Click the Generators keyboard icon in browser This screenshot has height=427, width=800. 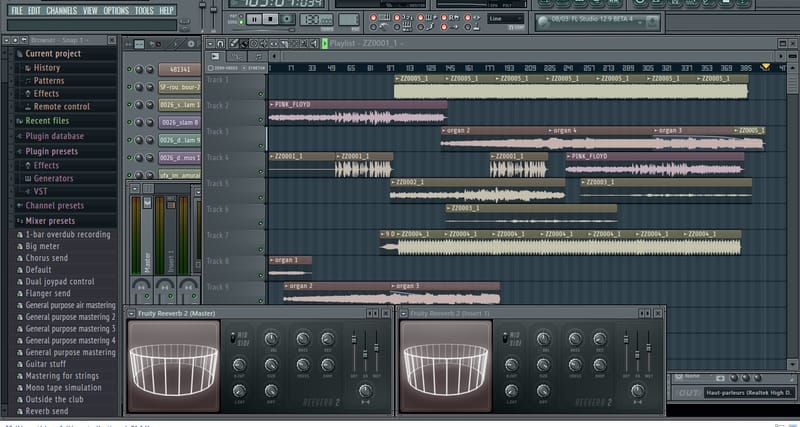pyautogui.click(x=28, y=179)
